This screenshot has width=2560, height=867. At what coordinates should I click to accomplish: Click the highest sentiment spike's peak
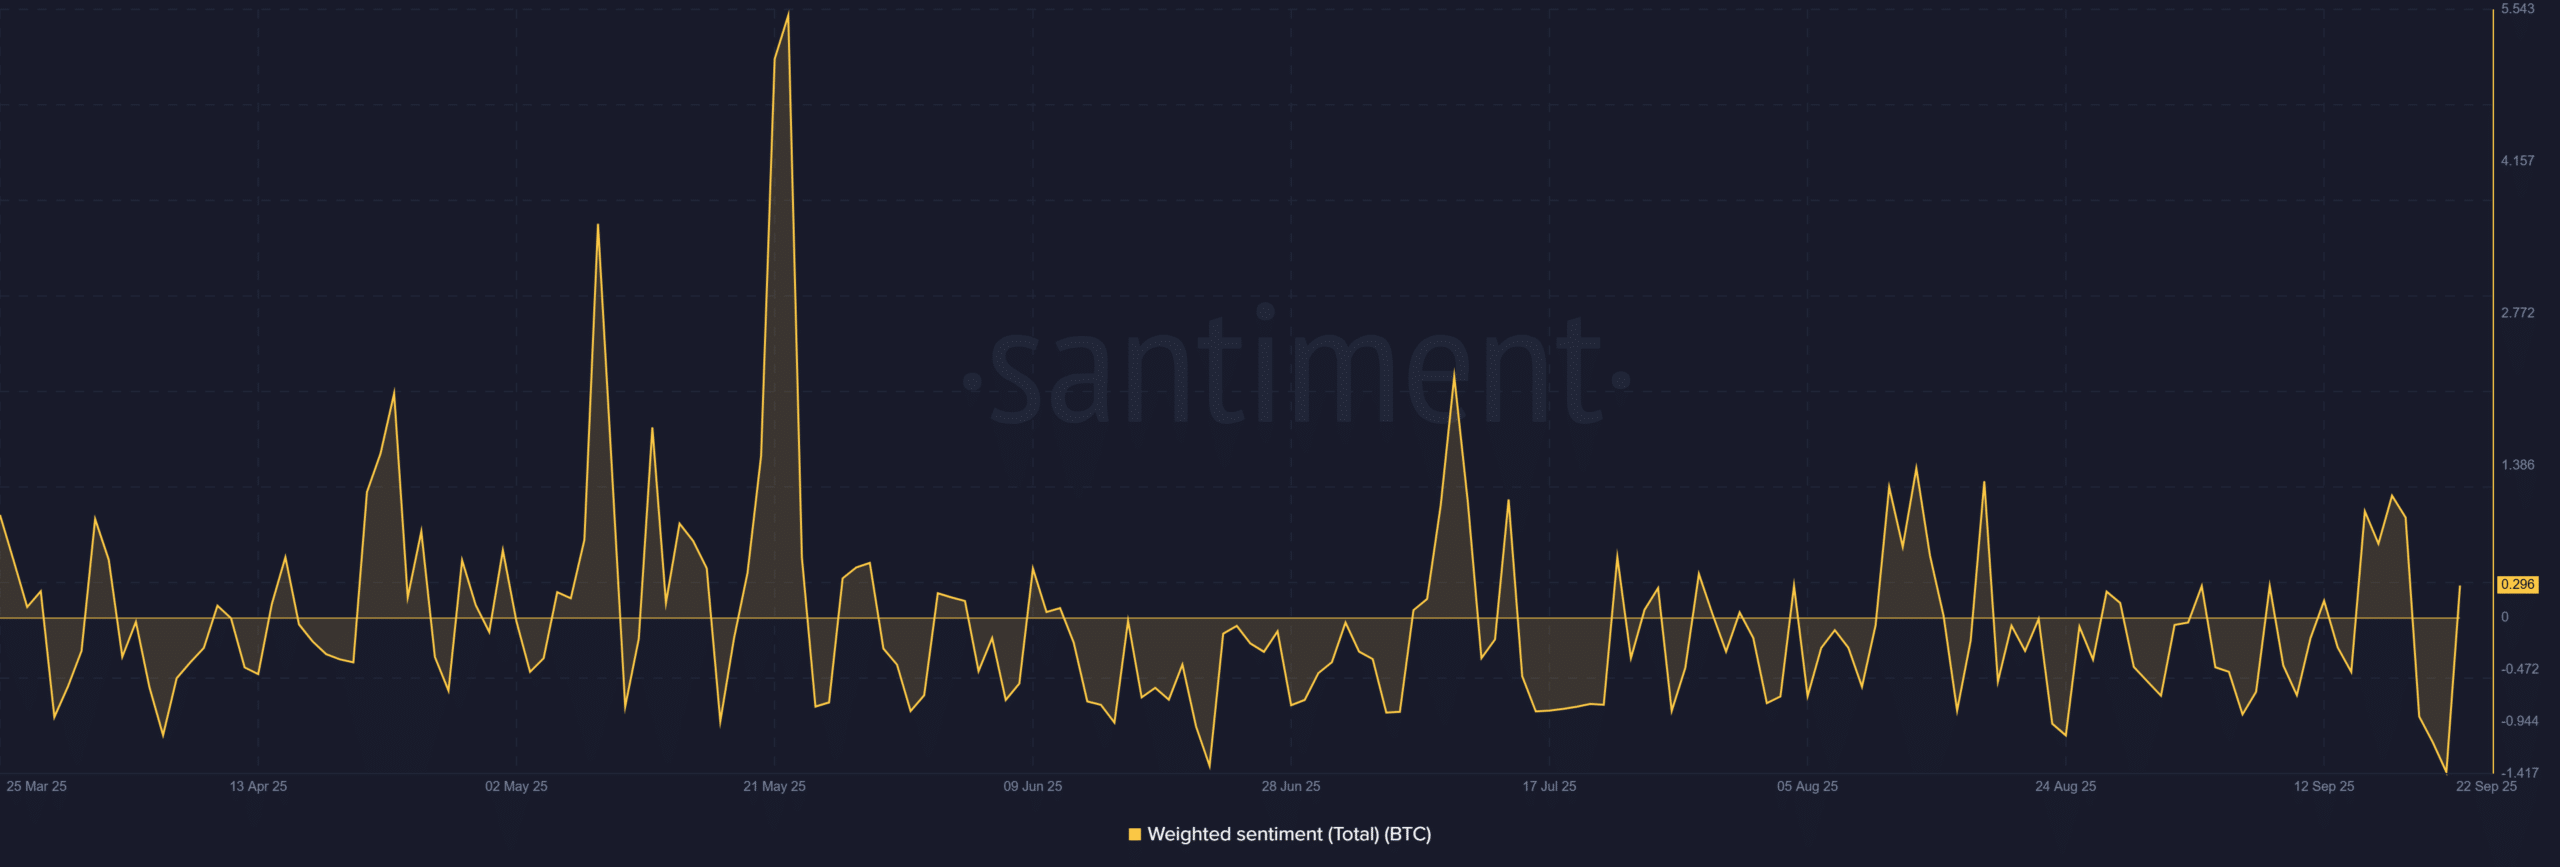pos(788,14)
